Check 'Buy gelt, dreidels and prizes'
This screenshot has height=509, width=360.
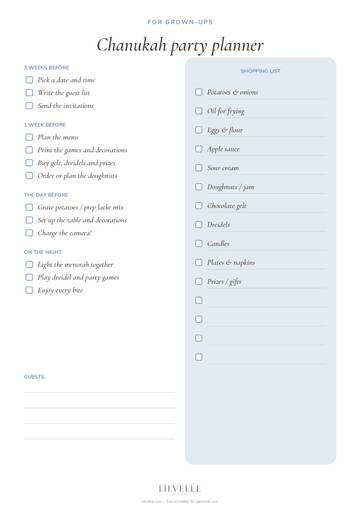[x=29, y=163]
